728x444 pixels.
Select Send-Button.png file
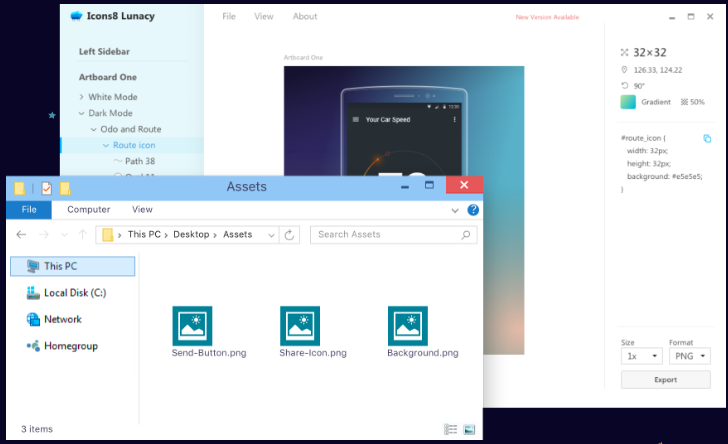[x=209, y=332]
